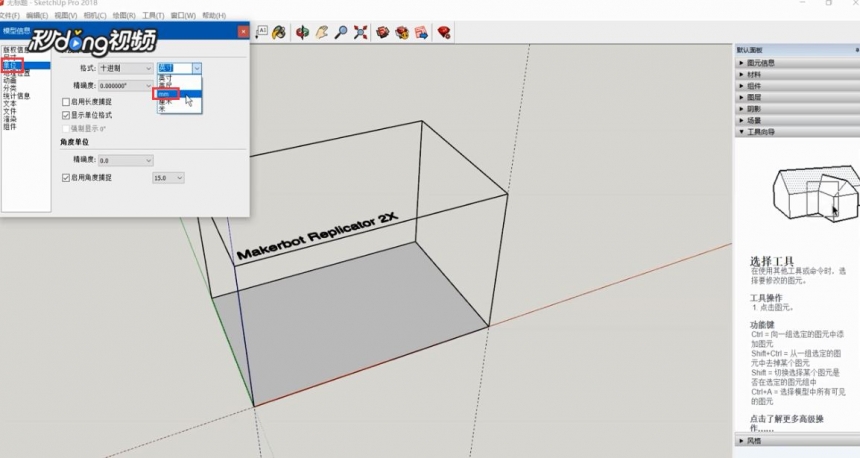
Task: Open the 文件(F) menu
Action: 9,15
